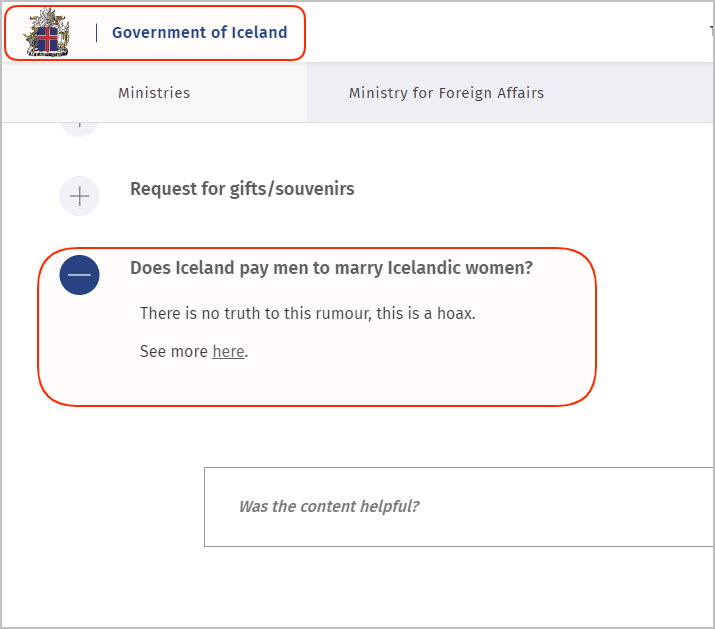Collapse the blue minus icon for the marriage question
The height and width of the screenshot is (629, 715).
pos(79,275)
